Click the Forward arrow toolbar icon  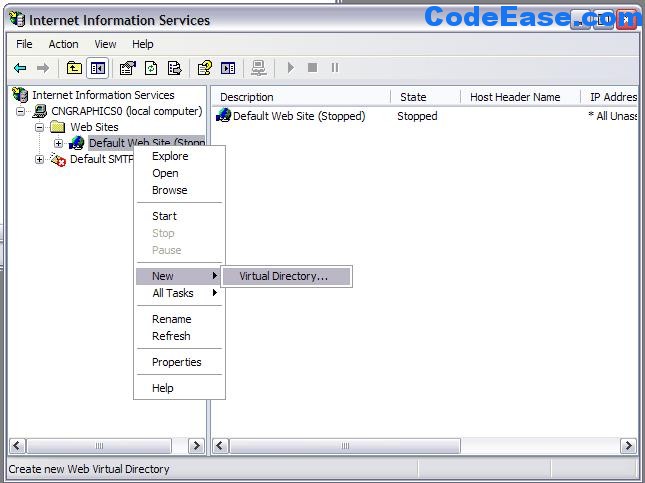[43, 68]
